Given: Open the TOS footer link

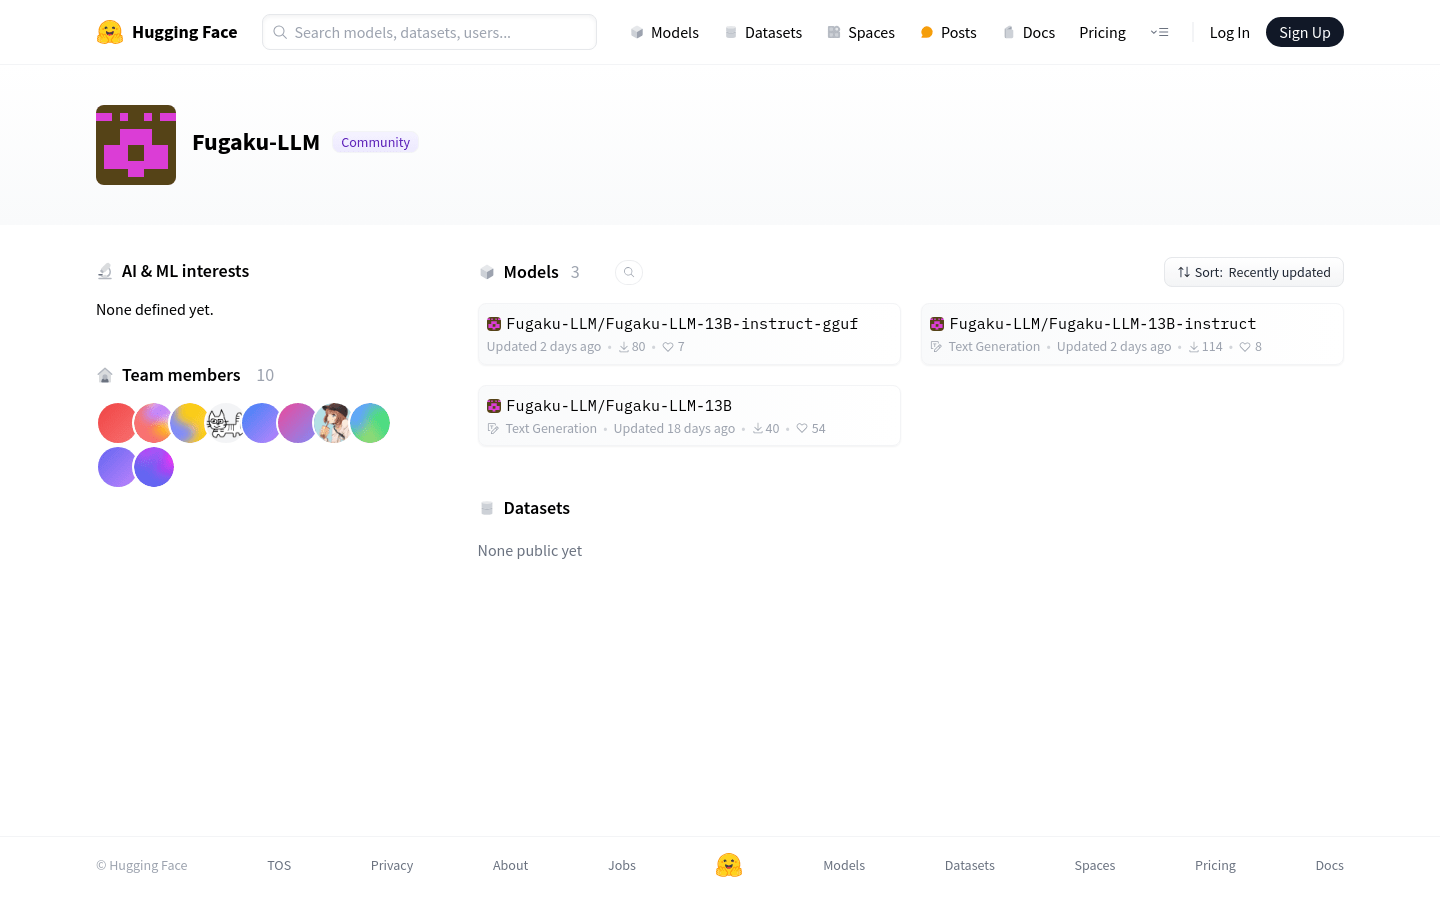Looking at the screenshot, I should tap(279, 866).
